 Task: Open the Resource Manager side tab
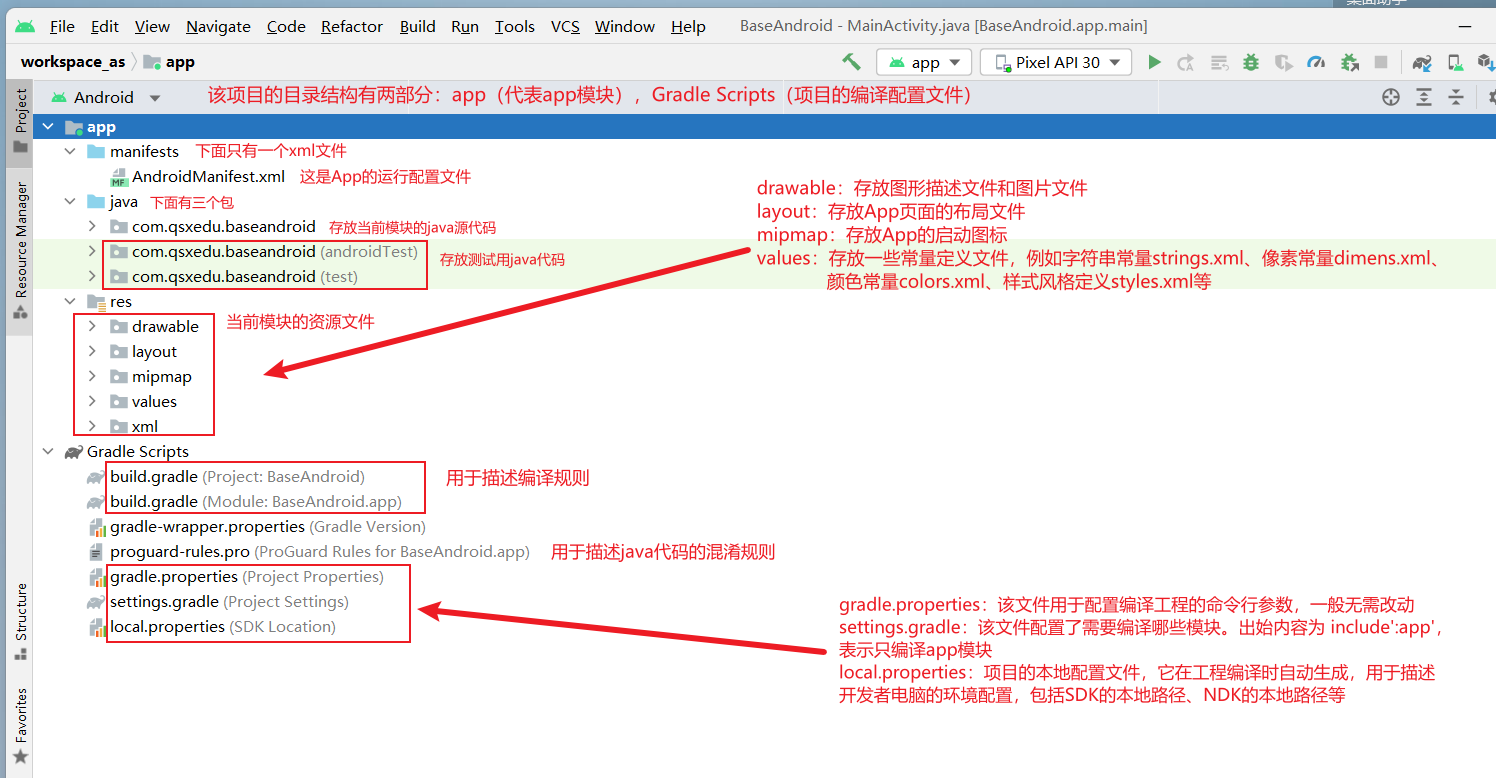(x=20, y=251)
